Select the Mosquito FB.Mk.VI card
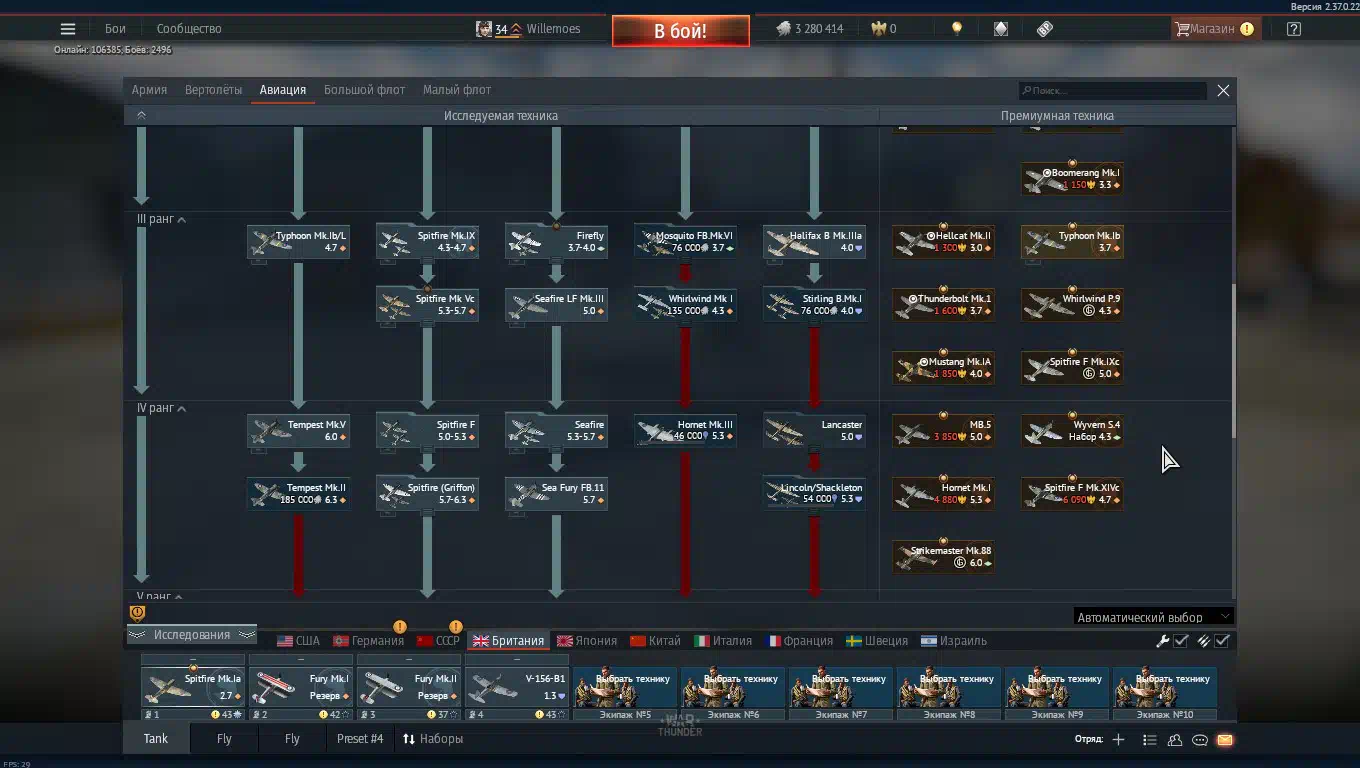 click(685, 242)
